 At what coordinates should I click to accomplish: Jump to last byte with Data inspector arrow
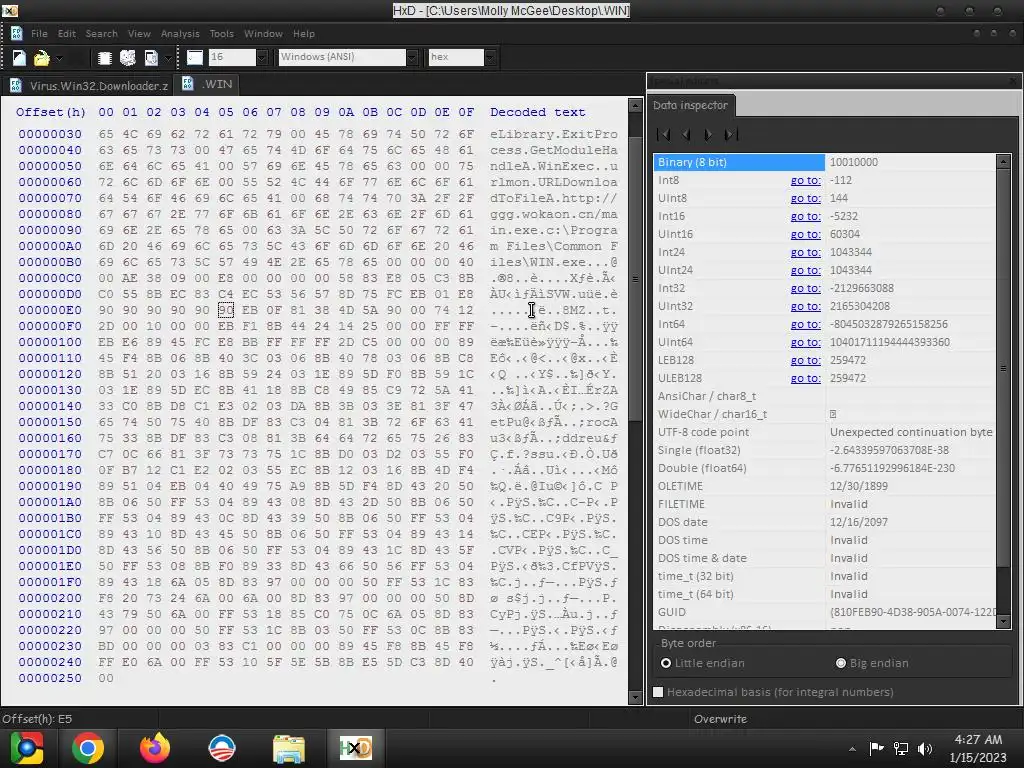coord(731,135)
